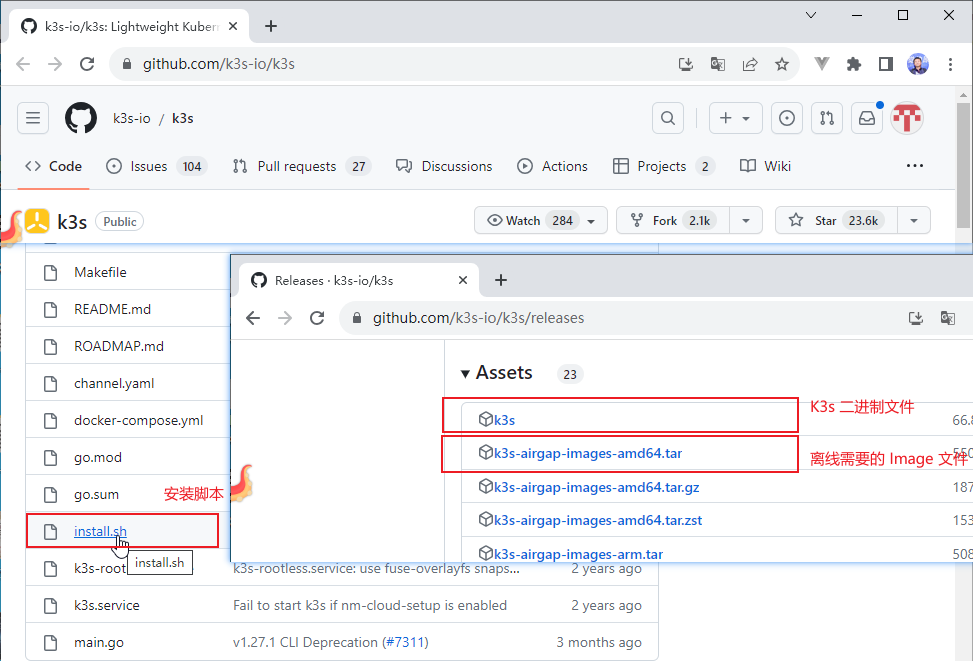Click the main window's vertical scrollbar thumb
This screenshot has width=973, height=661.
(x=963, y=164)
